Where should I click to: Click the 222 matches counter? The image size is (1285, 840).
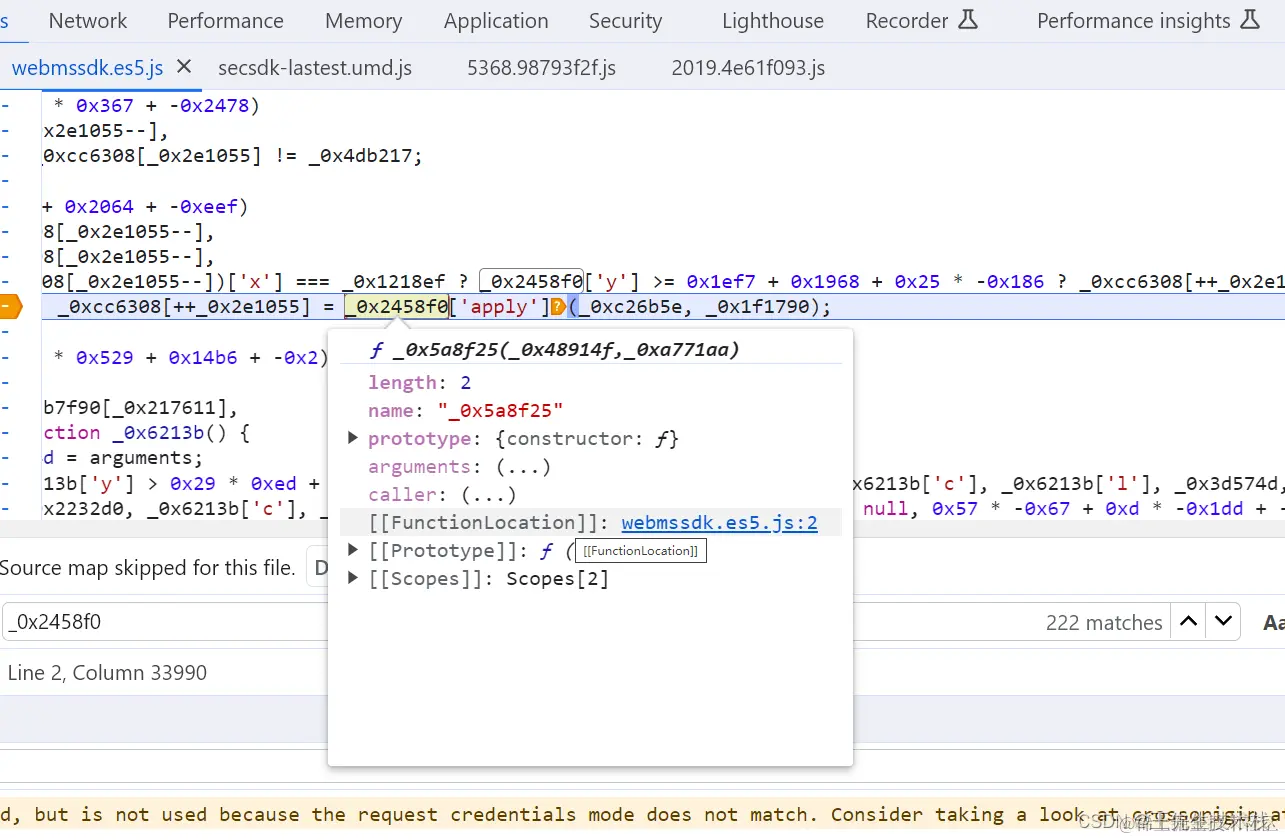(x=1104, y=622)
